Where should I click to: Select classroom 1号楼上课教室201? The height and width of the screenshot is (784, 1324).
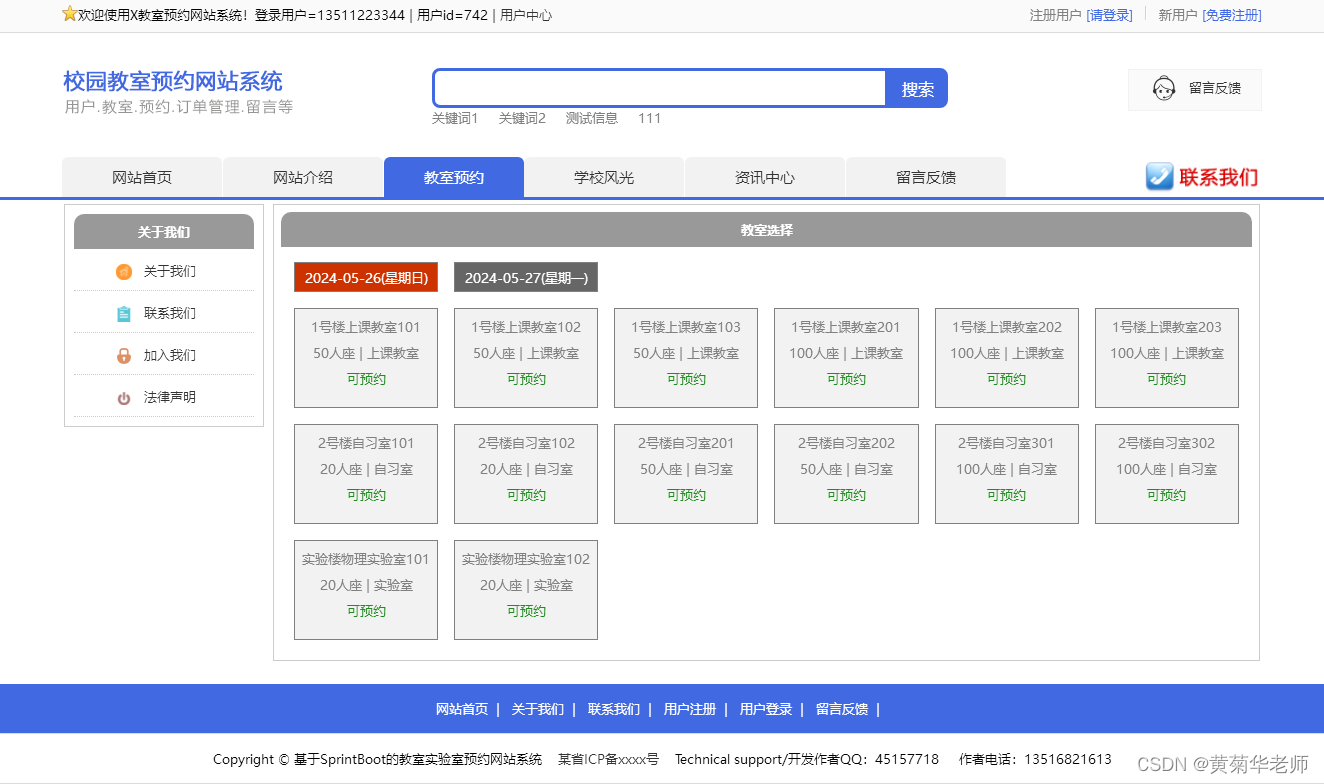click(x=846, y=358)
